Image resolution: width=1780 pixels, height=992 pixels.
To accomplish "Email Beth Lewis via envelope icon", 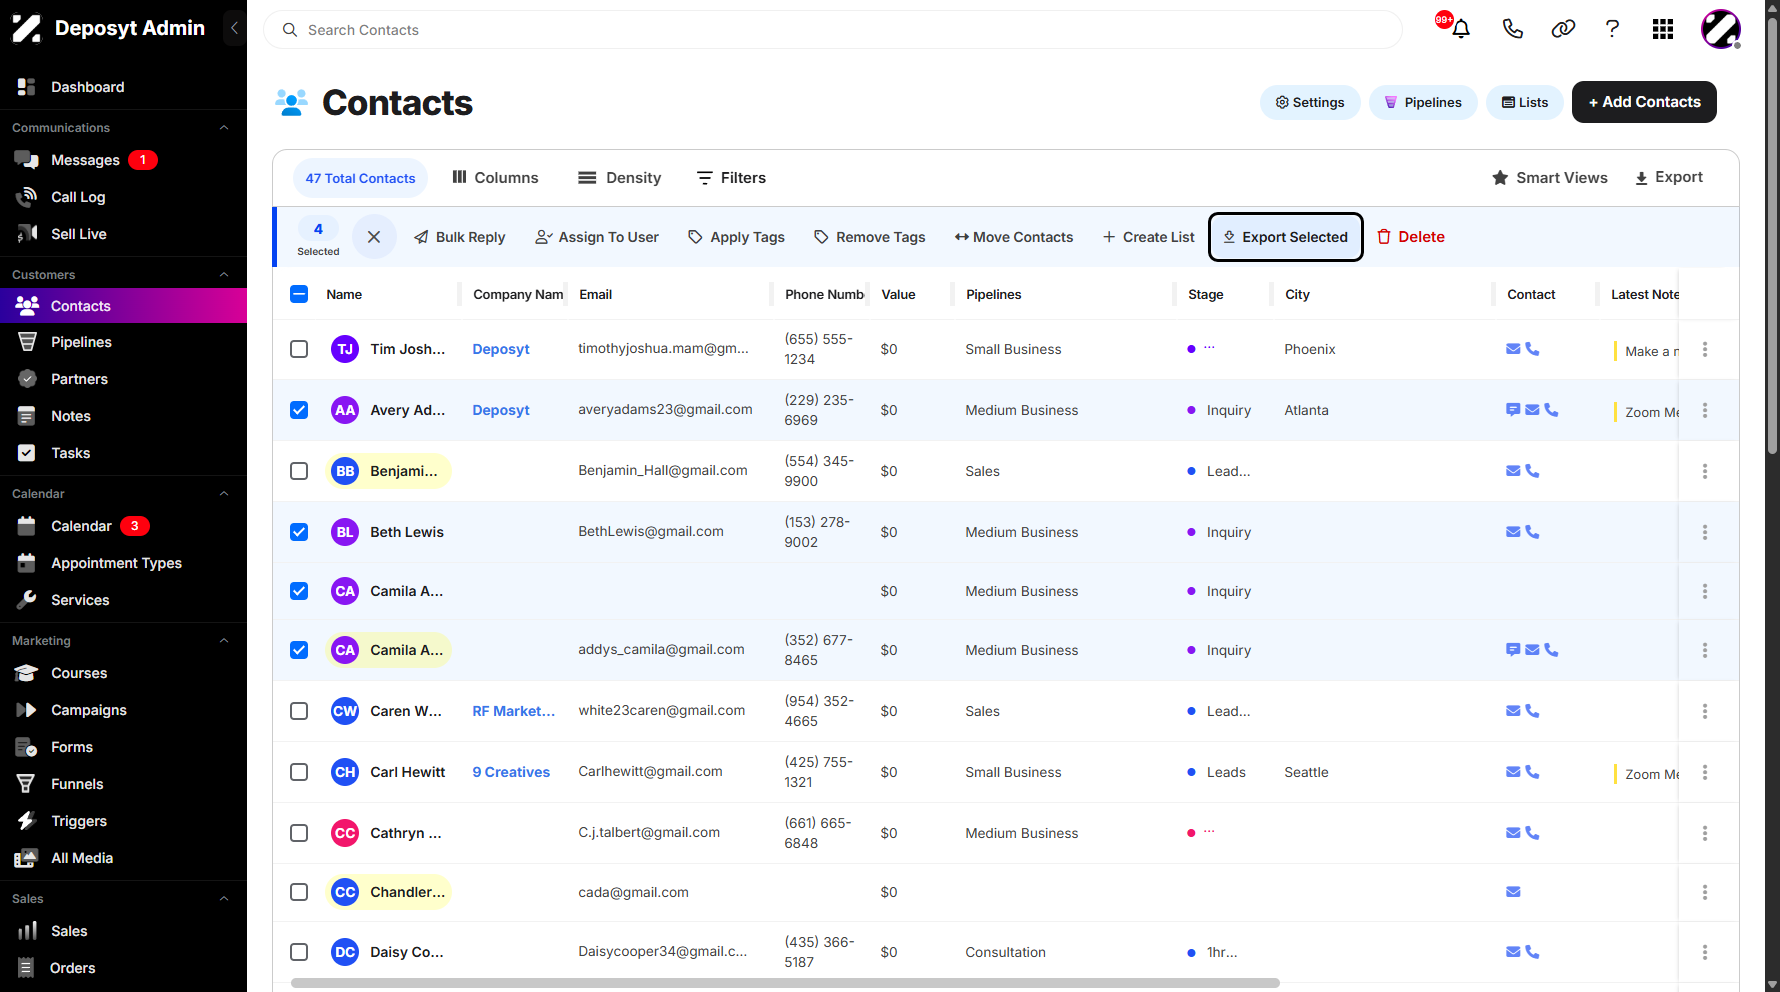I will click(1513, 532).
